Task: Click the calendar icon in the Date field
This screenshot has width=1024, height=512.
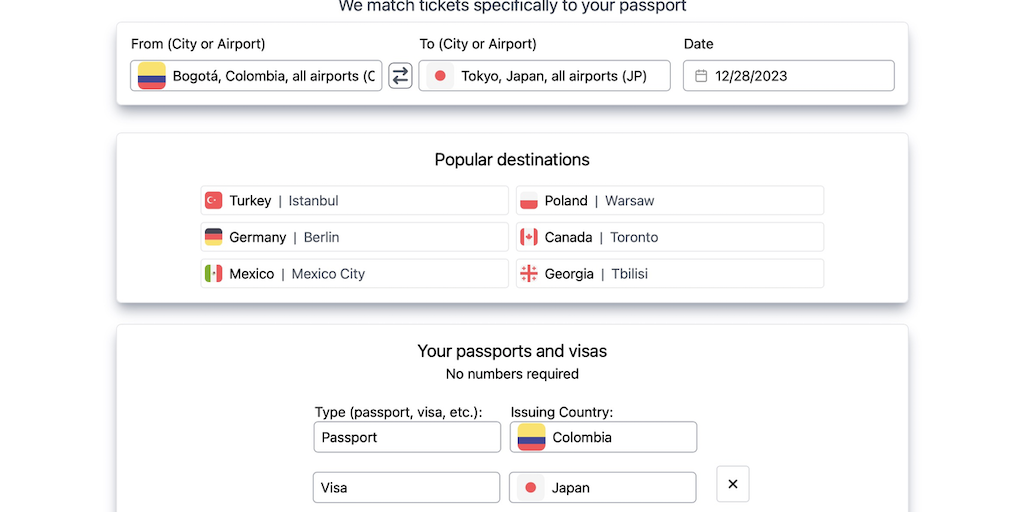Action: click(x=701, y=76)
